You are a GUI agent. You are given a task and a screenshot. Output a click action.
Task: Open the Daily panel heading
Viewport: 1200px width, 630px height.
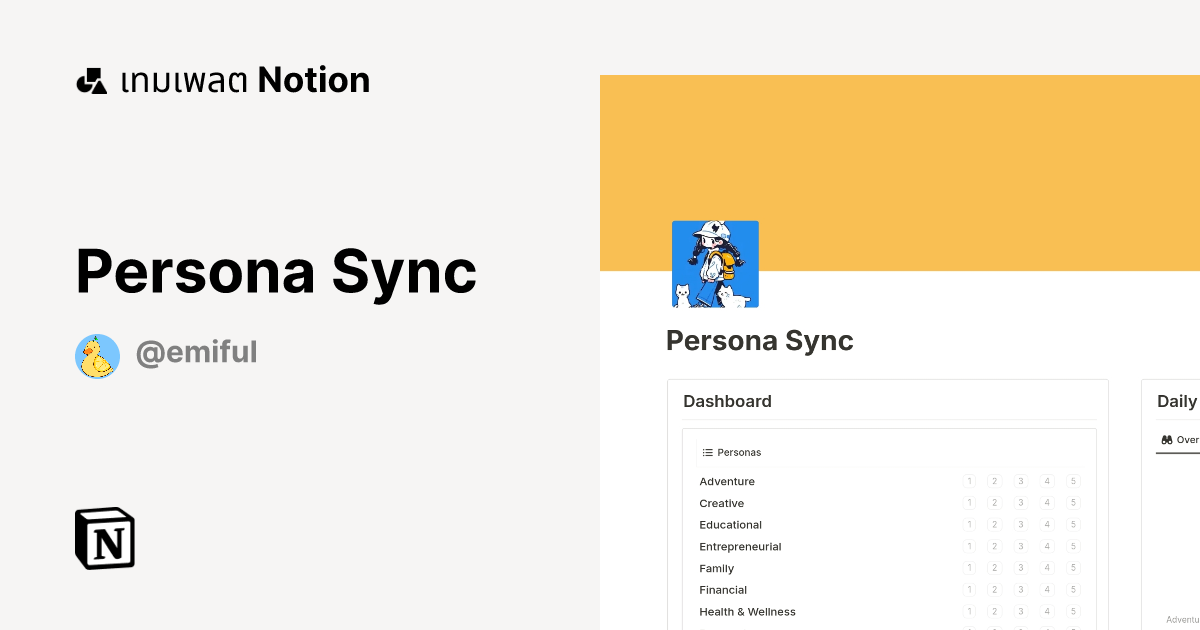pyautogui.click(x=1176, y=401)
